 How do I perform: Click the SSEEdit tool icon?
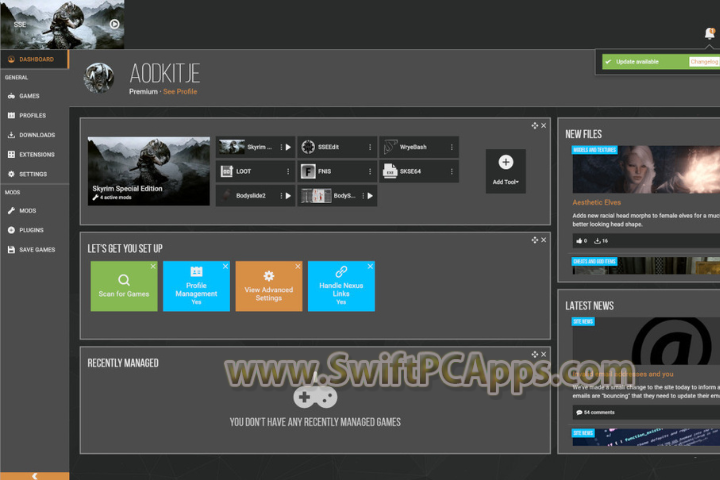308,147
